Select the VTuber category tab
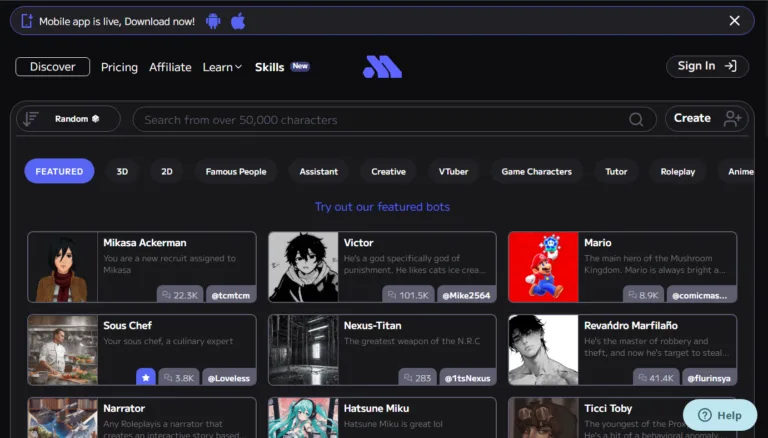 pyautogui.click(x=453, y=171)
